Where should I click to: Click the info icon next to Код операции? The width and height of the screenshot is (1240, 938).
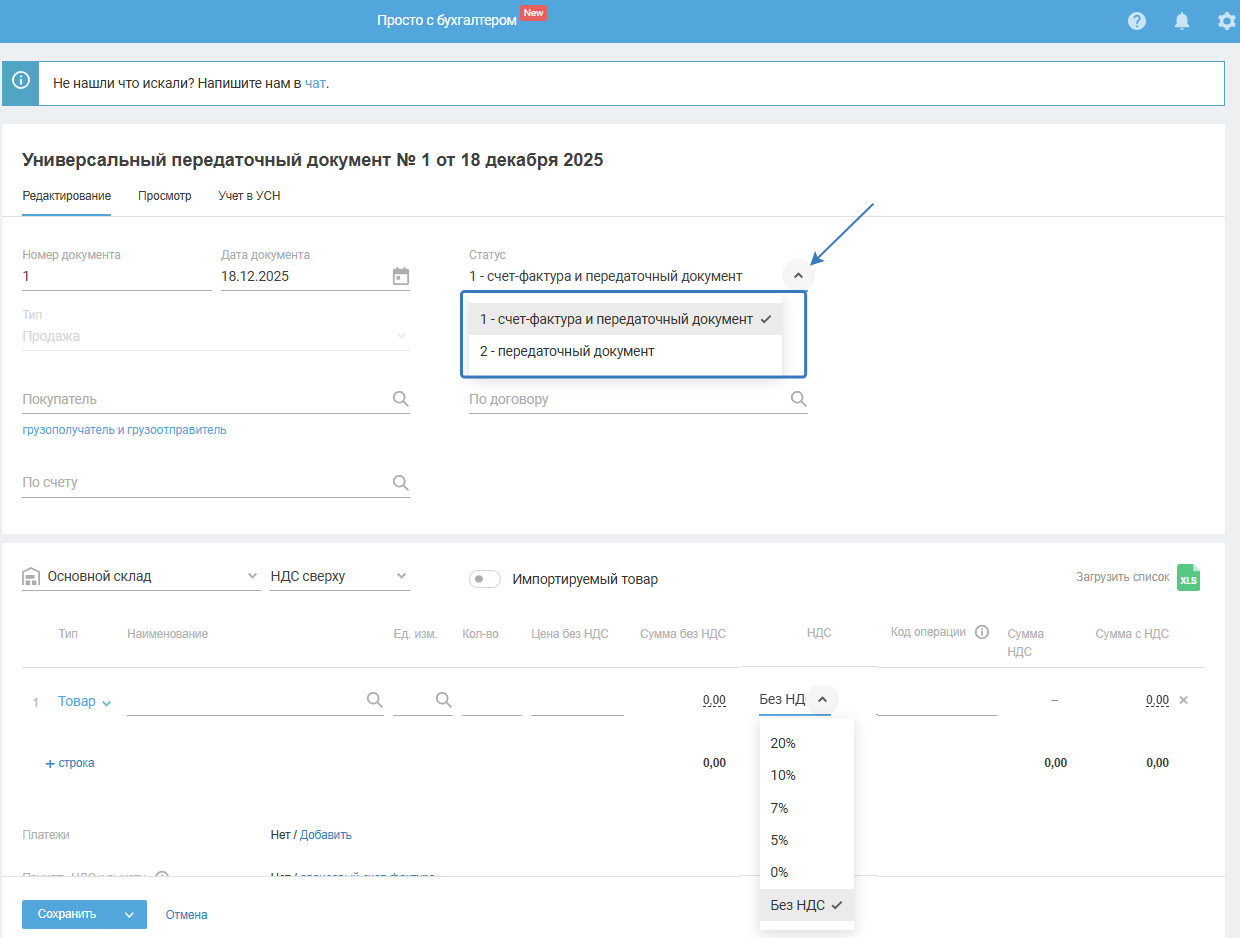click(982, 632)
